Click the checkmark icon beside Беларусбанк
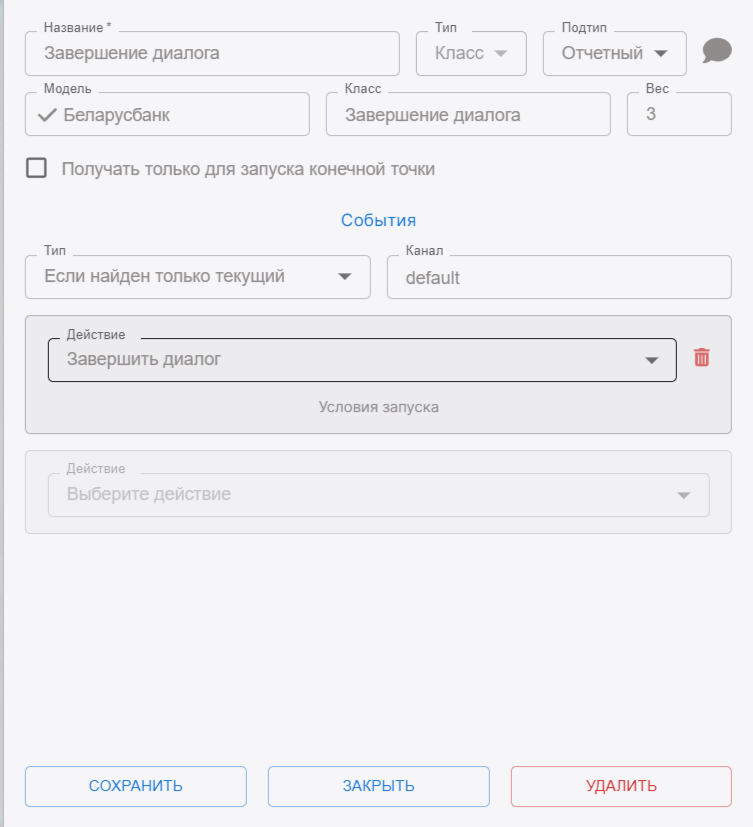The height and width of the screenshot is (827, 753). [x=47, y=115]
